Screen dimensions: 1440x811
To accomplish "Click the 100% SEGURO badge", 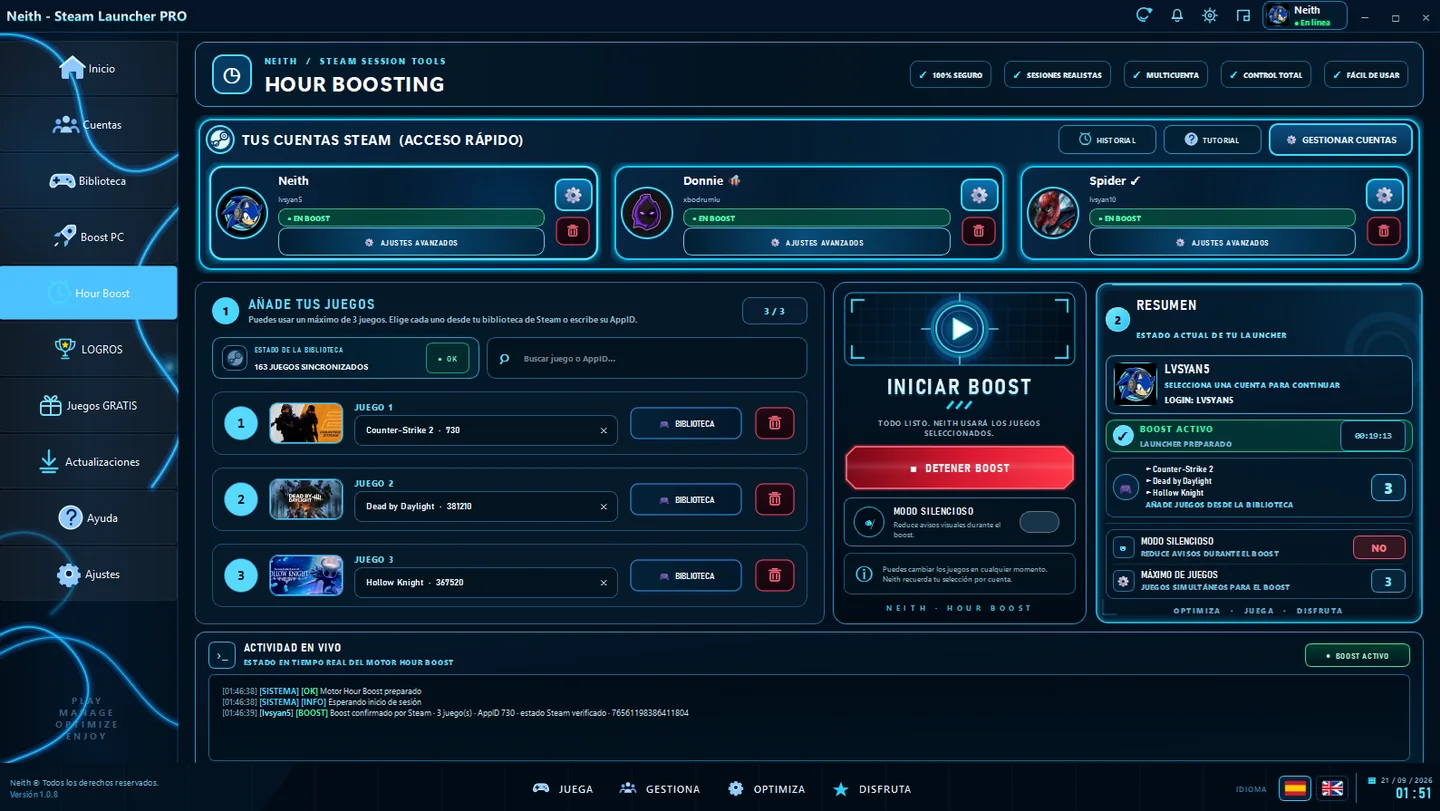I will (x=950, y=75).
